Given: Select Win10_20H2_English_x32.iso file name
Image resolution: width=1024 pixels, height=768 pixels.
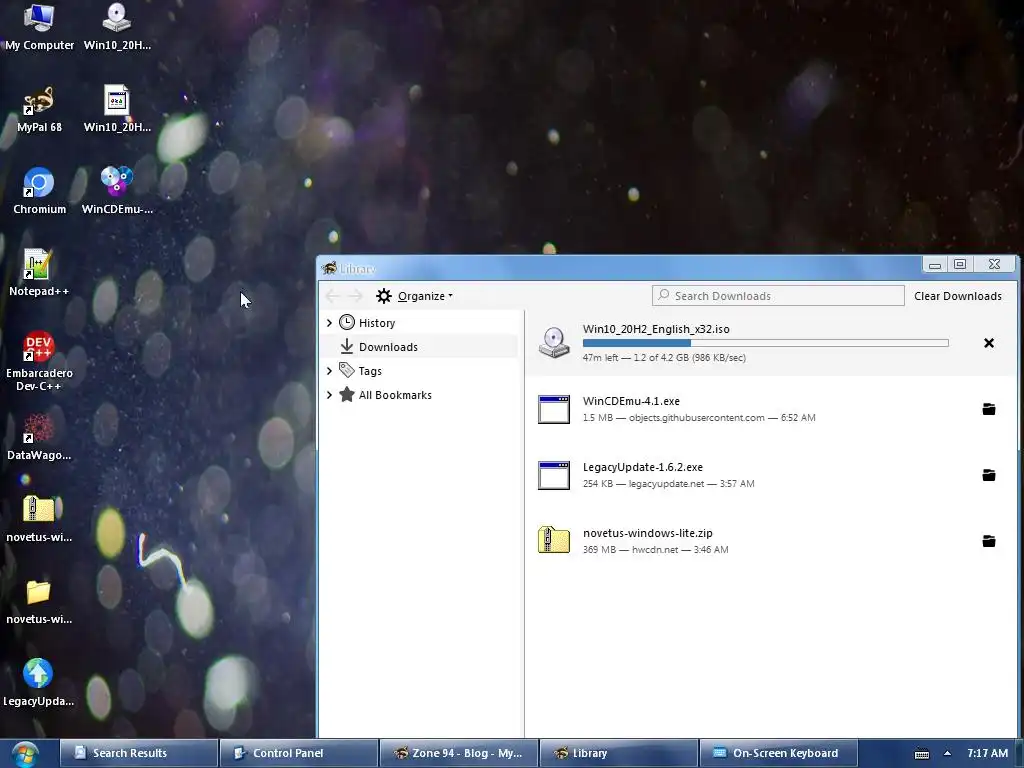Looking at the screenshot, I should [656, 329].
